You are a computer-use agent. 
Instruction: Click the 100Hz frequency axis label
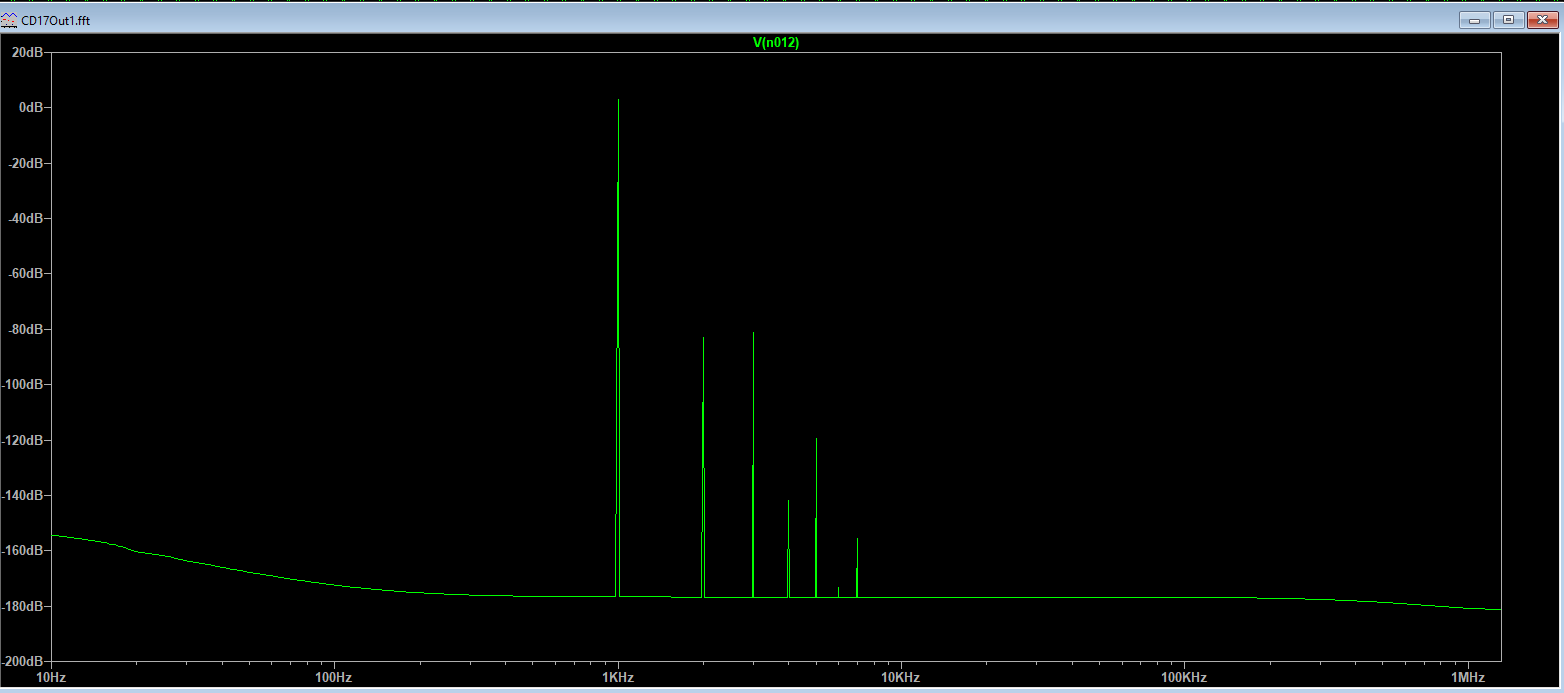pyautogui.click(x=334, y=677)
